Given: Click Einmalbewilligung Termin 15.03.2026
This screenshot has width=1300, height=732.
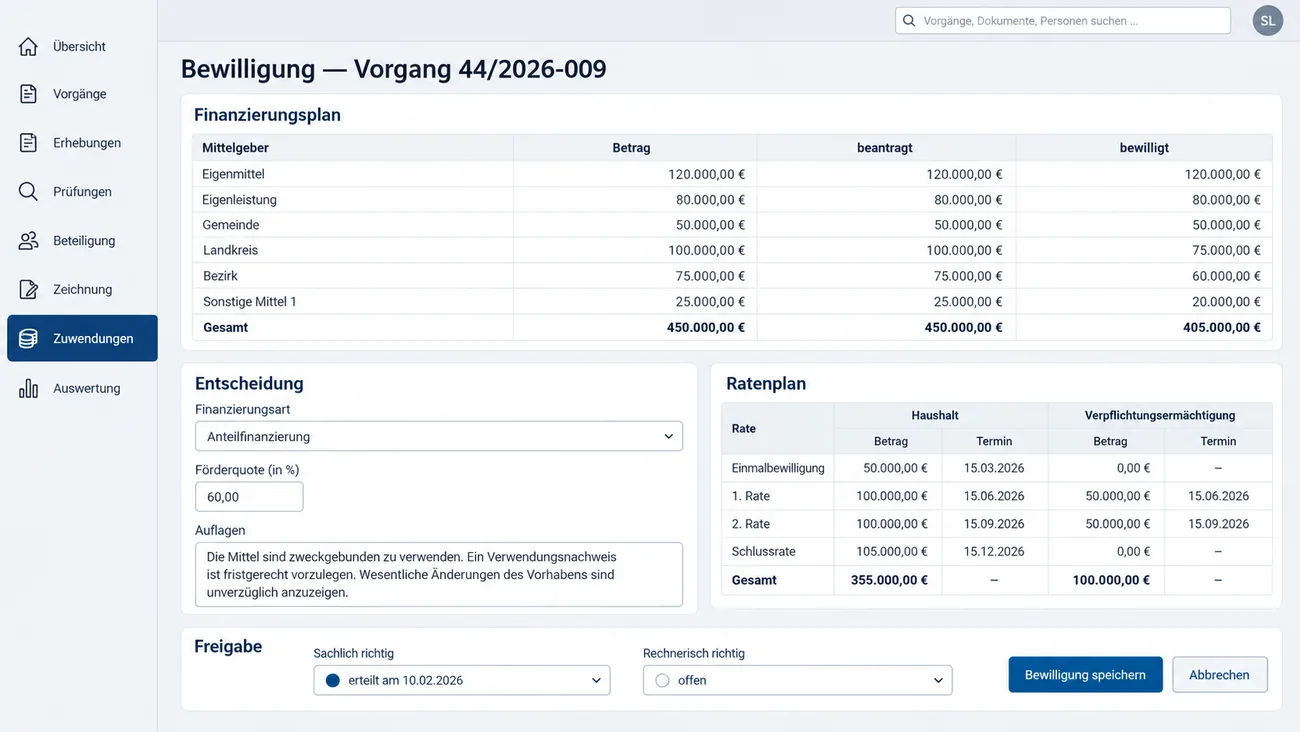Looking at the screenshot, I should tap(994, 468).
